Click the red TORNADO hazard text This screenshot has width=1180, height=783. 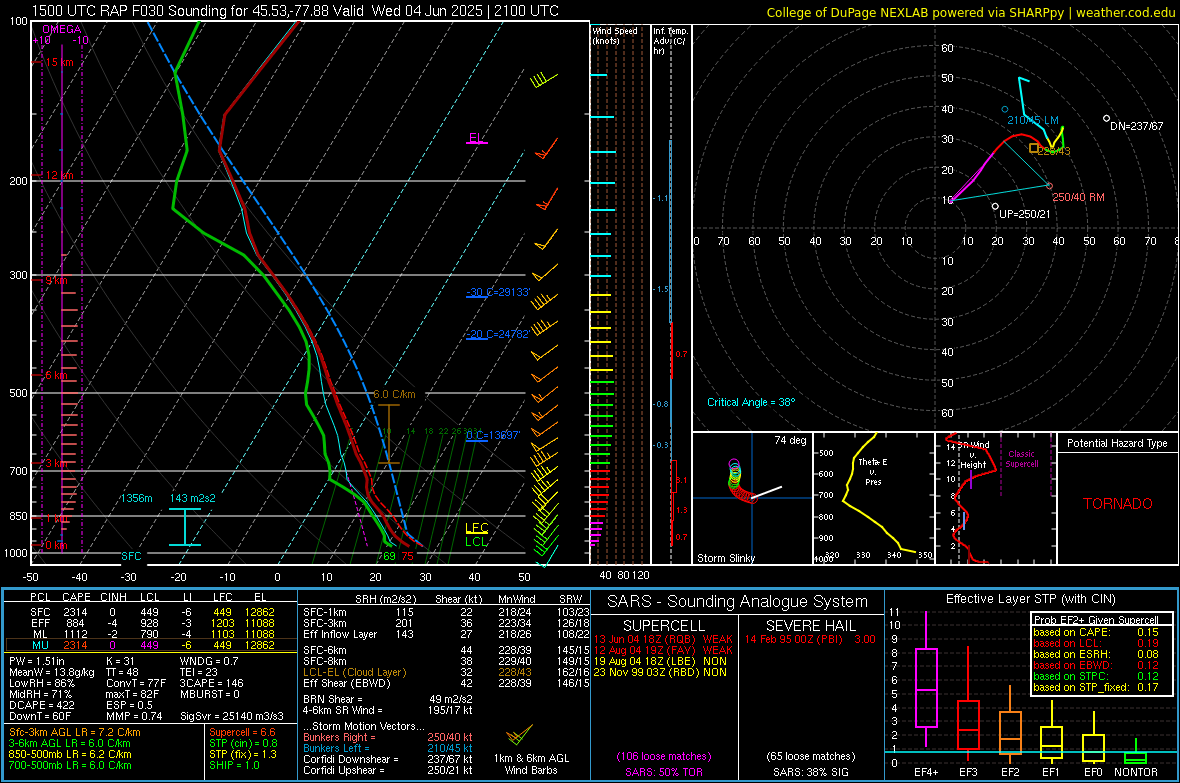(1118, 504)
